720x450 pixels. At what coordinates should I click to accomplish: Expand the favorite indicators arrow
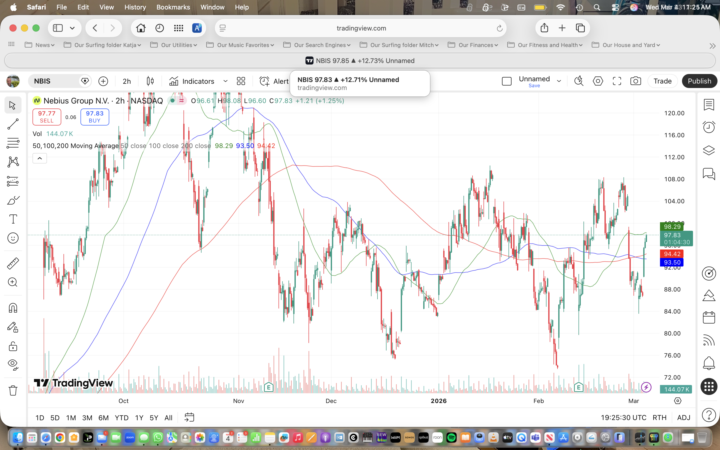pos(225,81)
